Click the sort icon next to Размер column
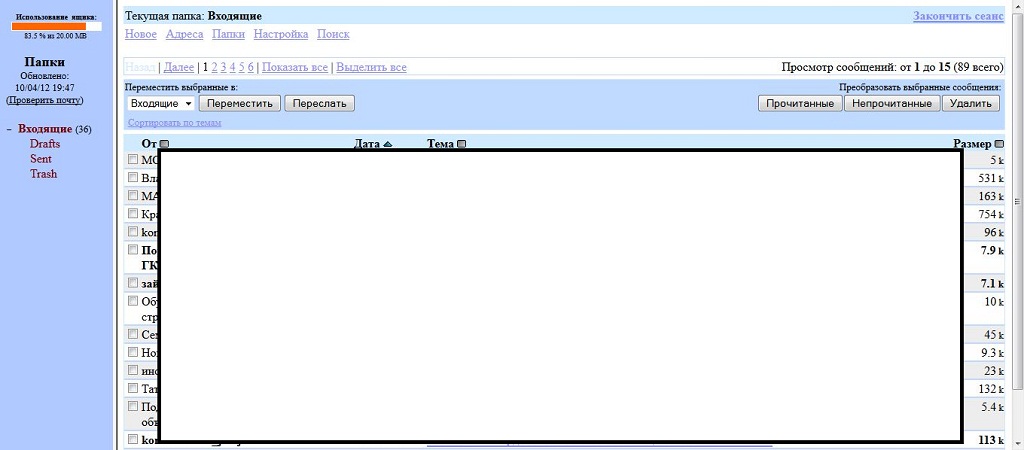The height and width of the screenshot is (450, 1024). [x=999, y=144]
